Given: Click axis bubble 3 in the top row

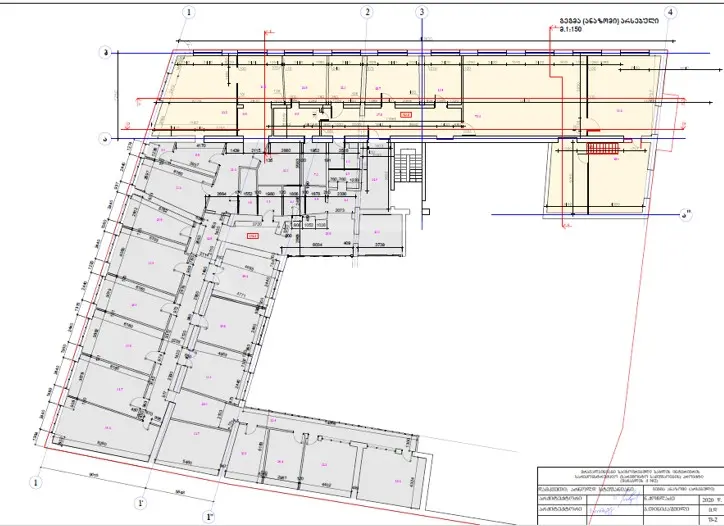Looking at the screenshot, I should click(x=421, y=12).
